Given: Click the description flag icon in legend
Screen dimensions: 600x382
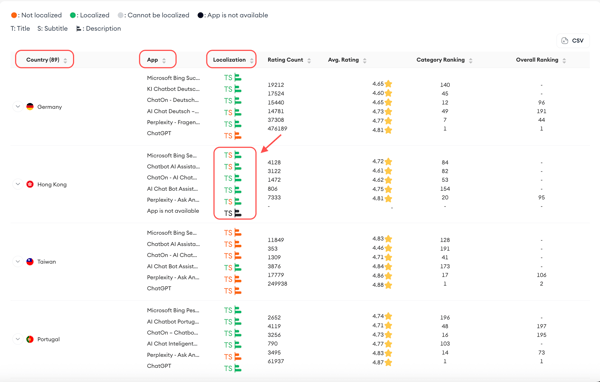Looking at the screenshot, I should point(79,29).
